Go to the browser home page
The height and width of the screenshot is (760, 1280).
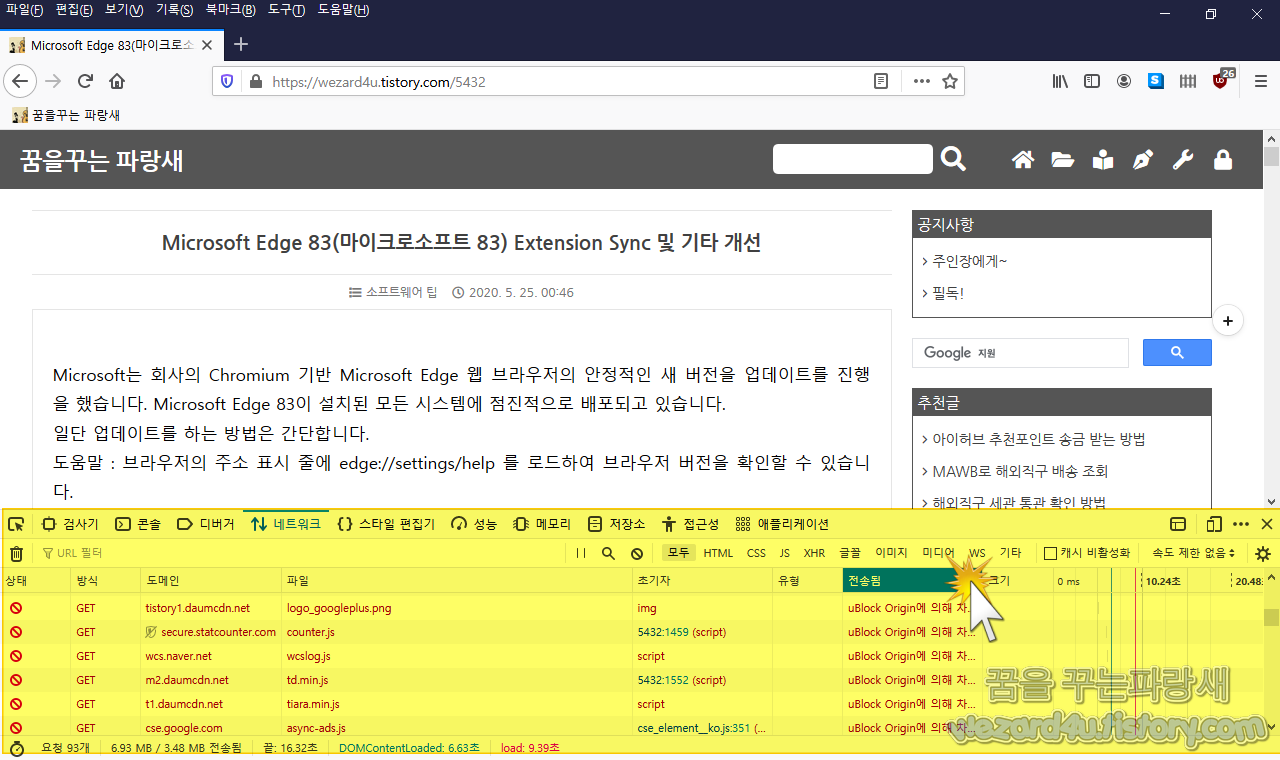(117, 81)
